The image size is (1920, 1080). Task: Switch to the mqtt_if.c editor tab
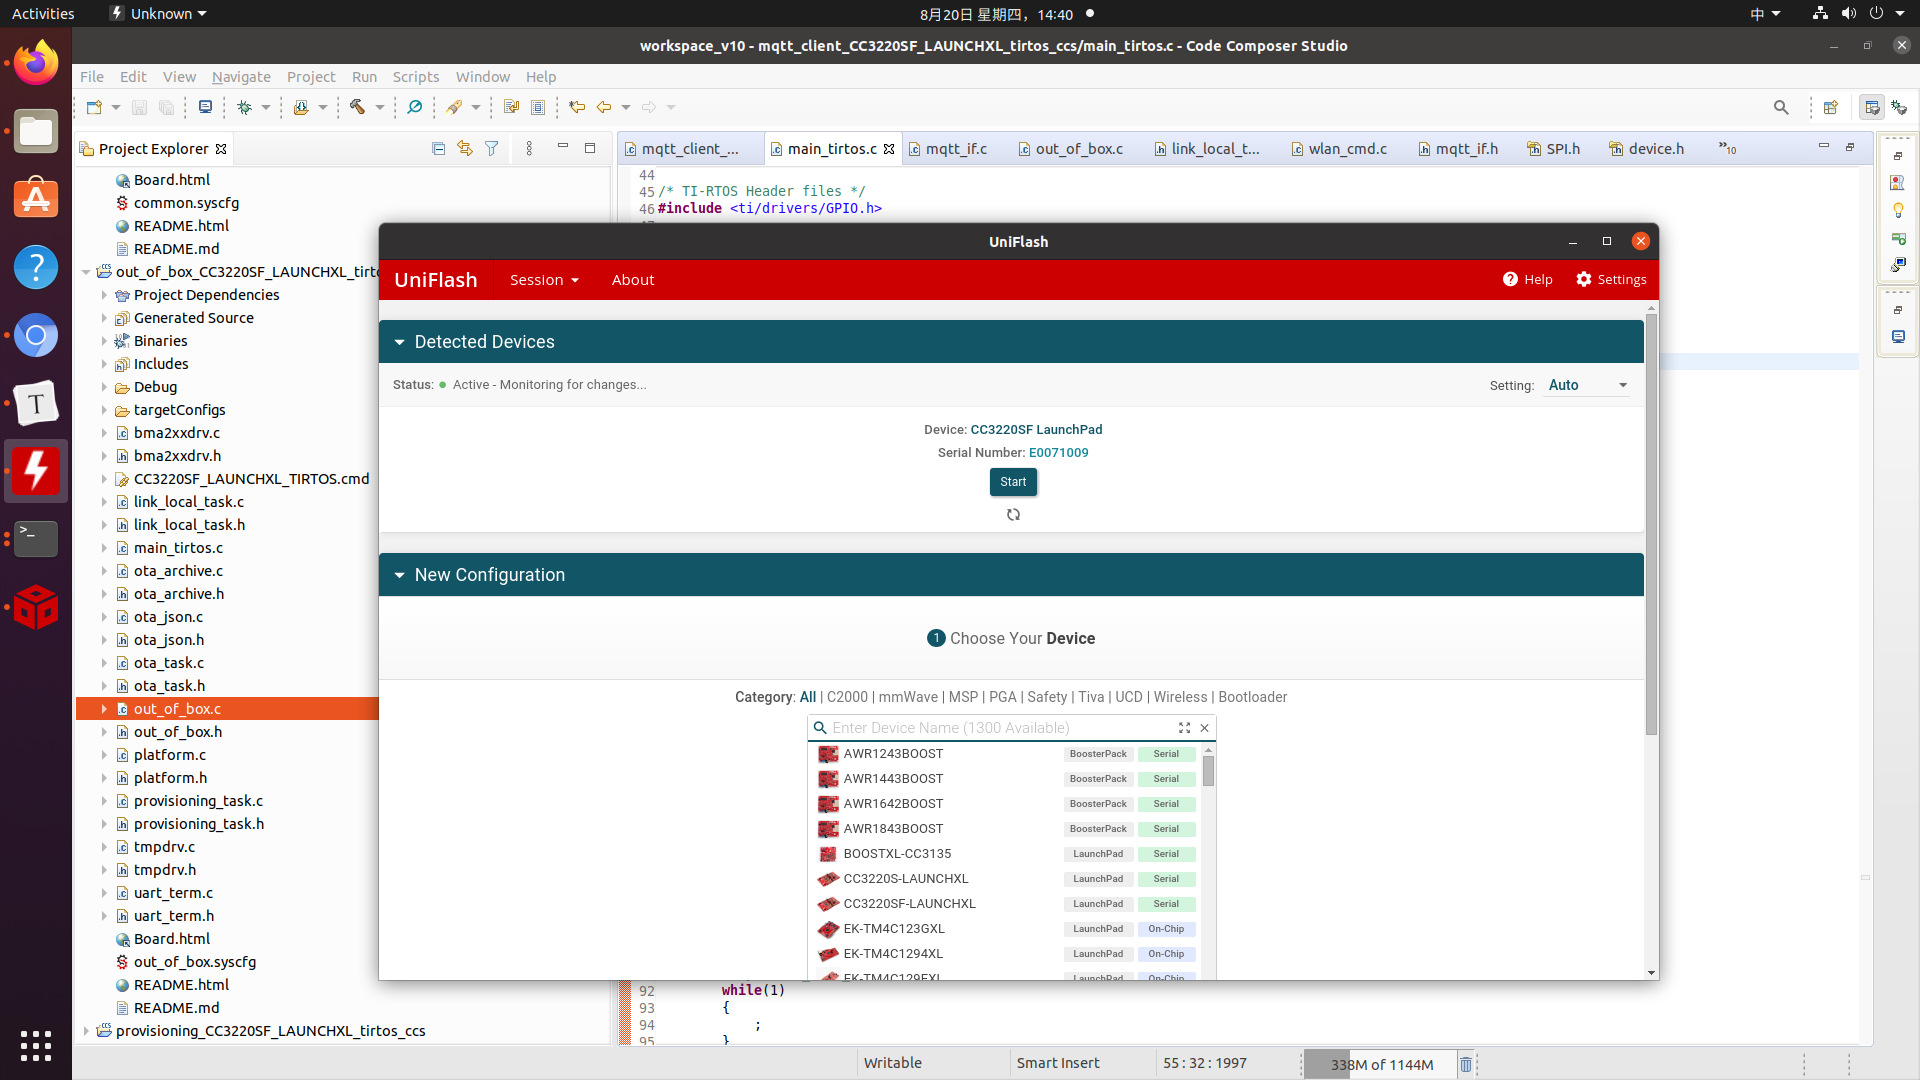(955, 149)
